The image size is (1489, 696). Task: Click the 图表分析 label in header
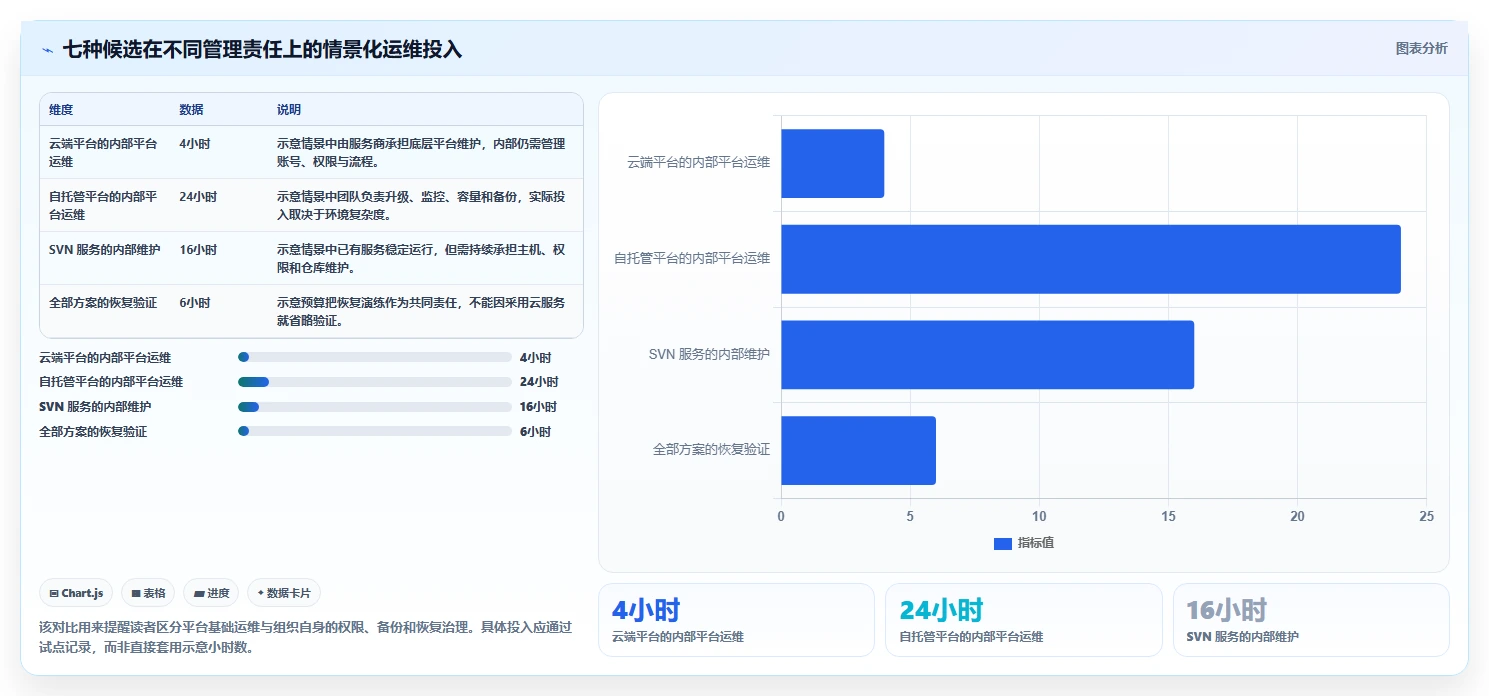pos(1421,49)
